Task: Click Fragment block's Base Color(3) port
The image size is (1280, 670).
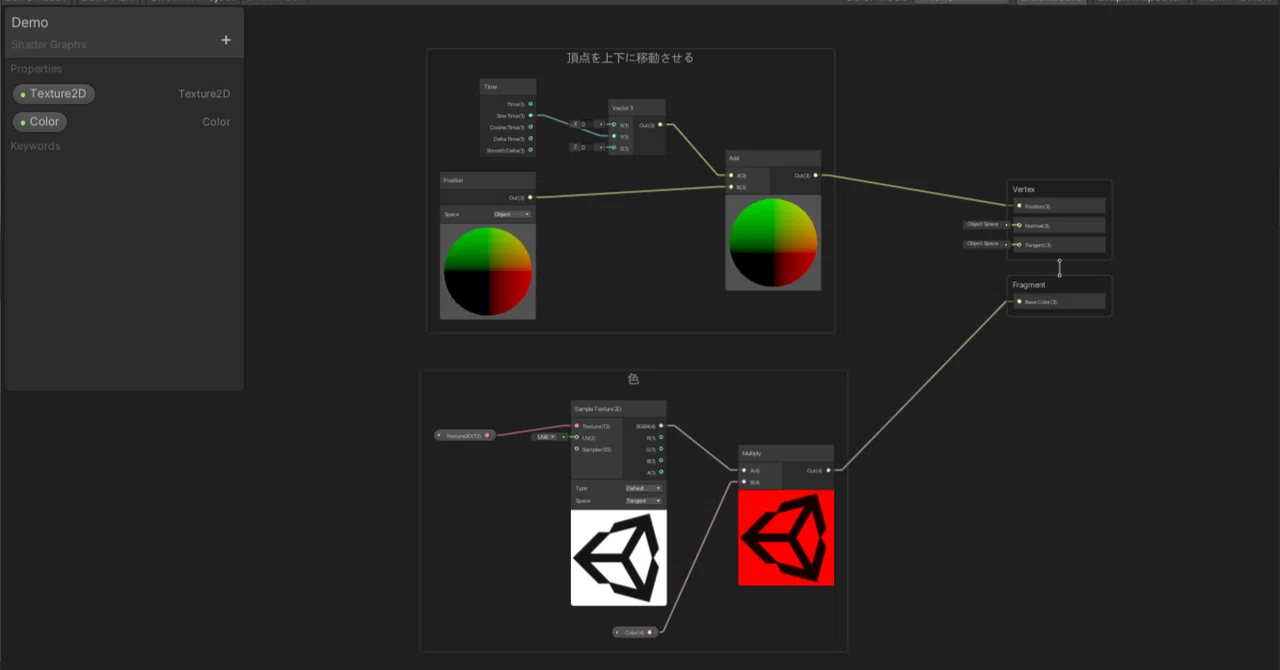Action: [x=1019, y=301]
